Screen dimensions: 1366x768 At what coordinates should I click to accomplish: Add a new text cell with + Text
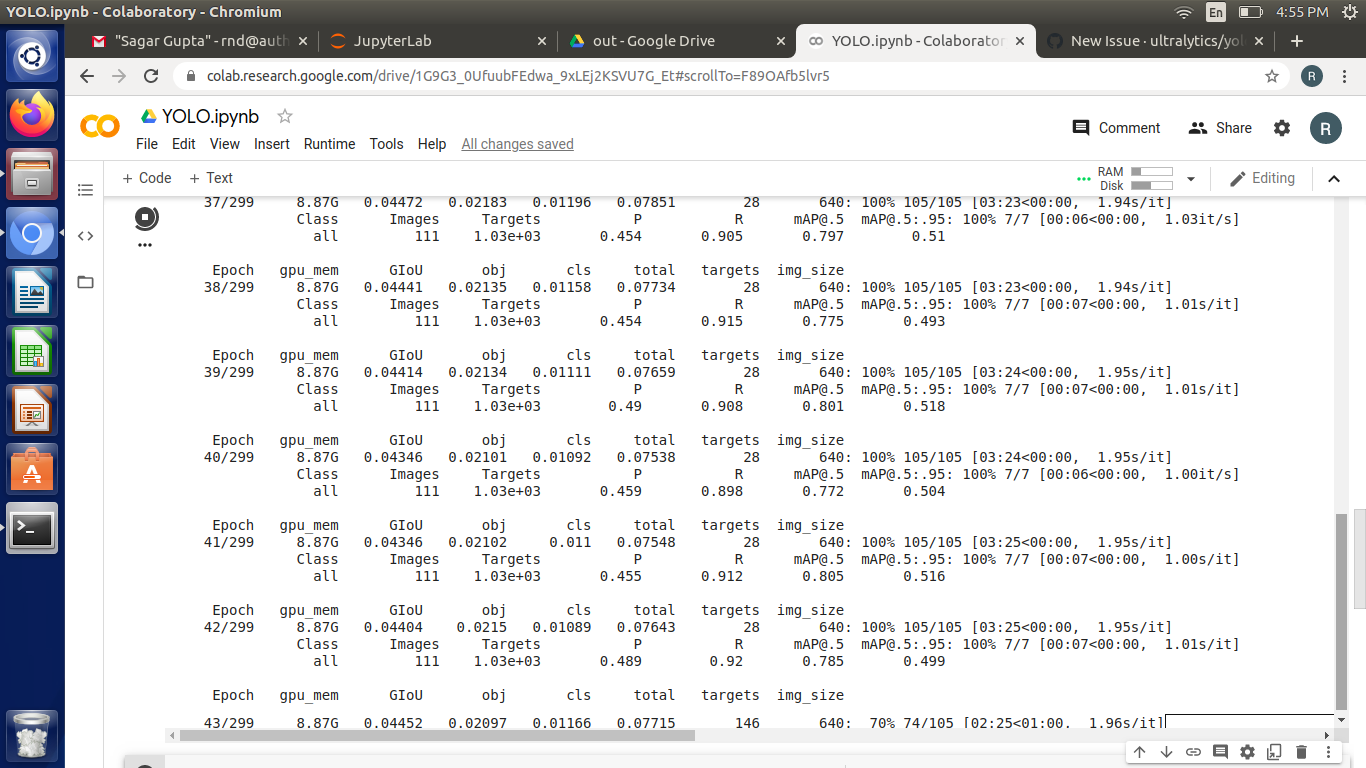[x=211, y=178]
